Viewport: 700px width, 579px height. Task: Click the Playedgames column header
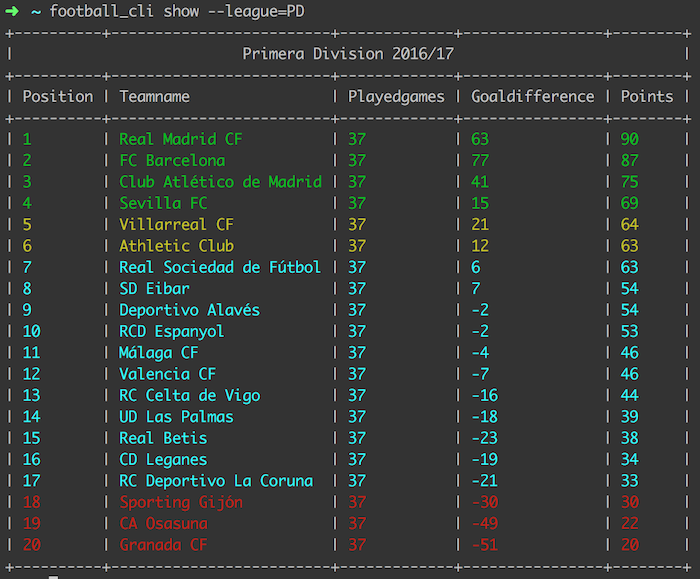click(396, 96)
